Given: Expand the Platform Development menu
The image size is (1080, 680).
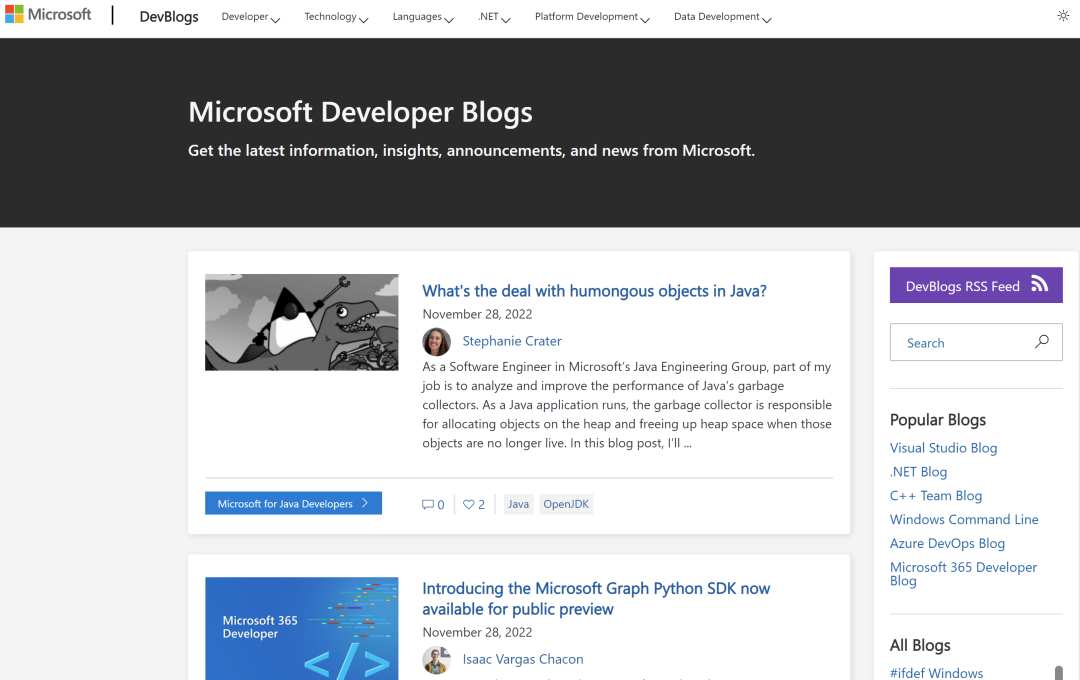Looking at the screenshot, I should 592,17.
